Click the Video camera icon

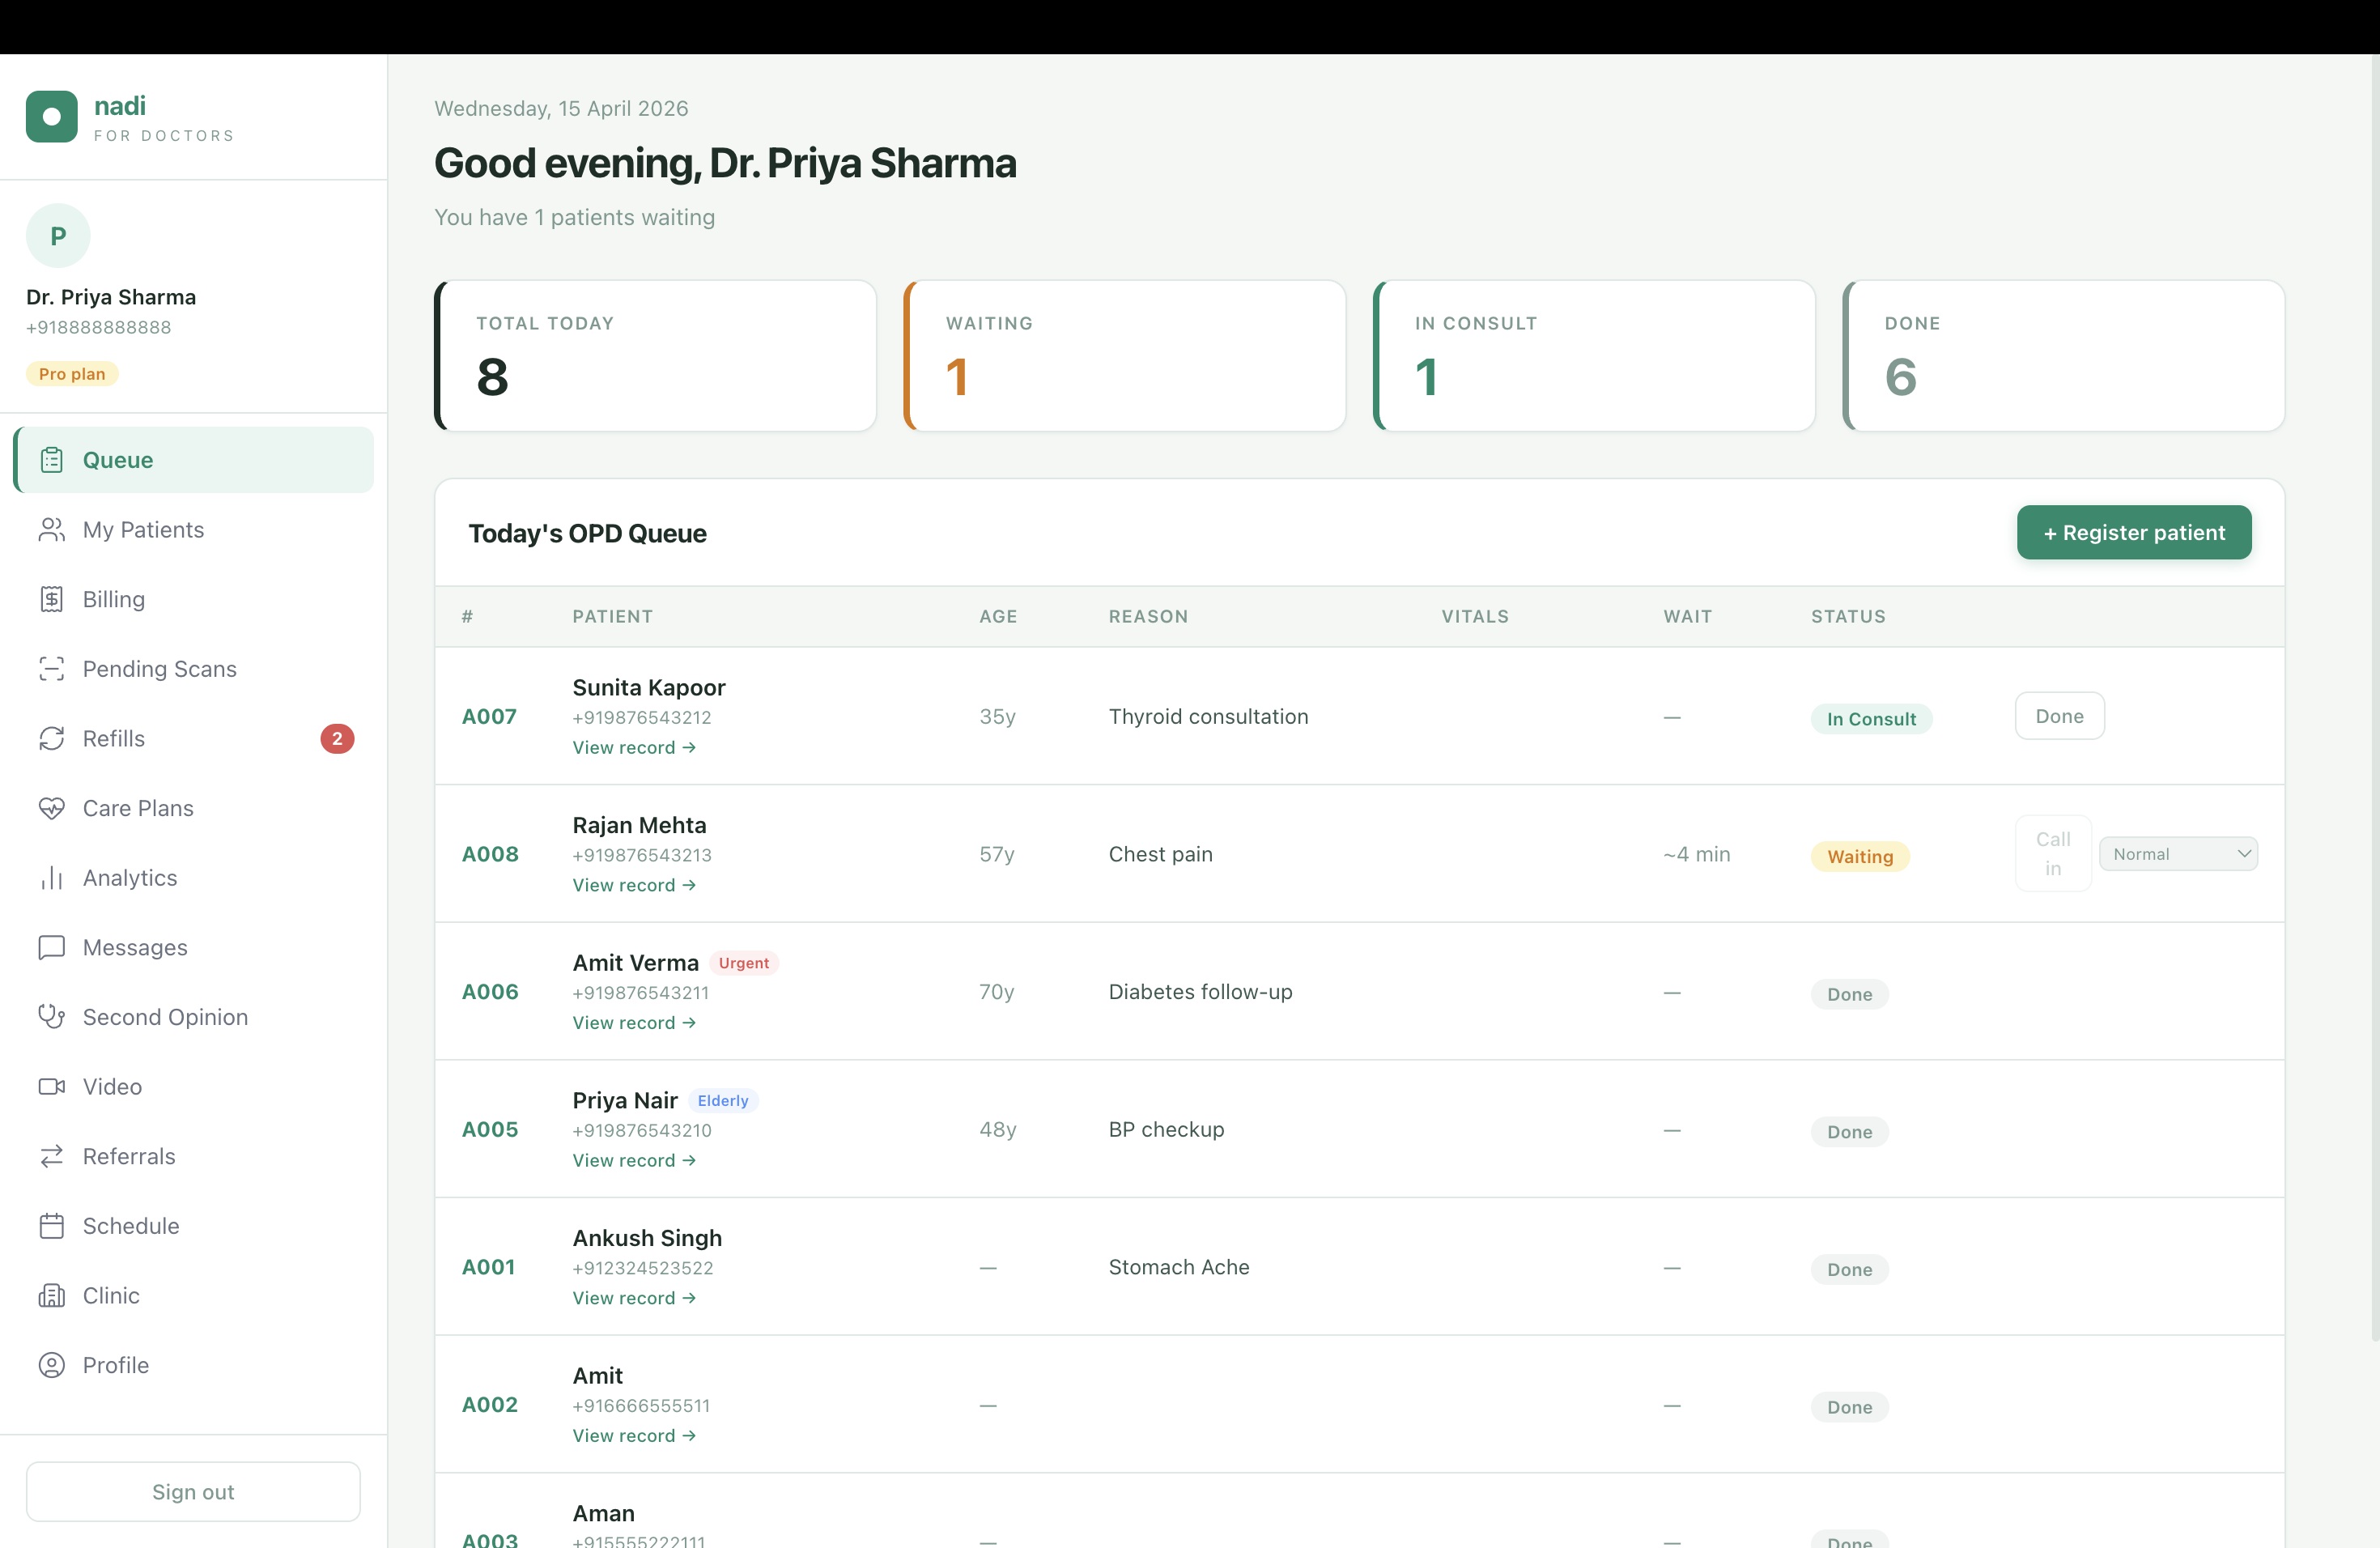52,1087
